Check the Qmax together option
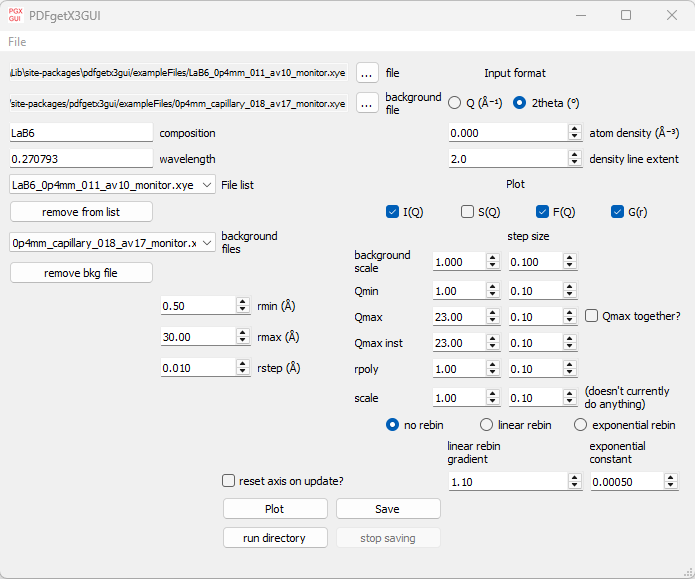 [591, 316]
